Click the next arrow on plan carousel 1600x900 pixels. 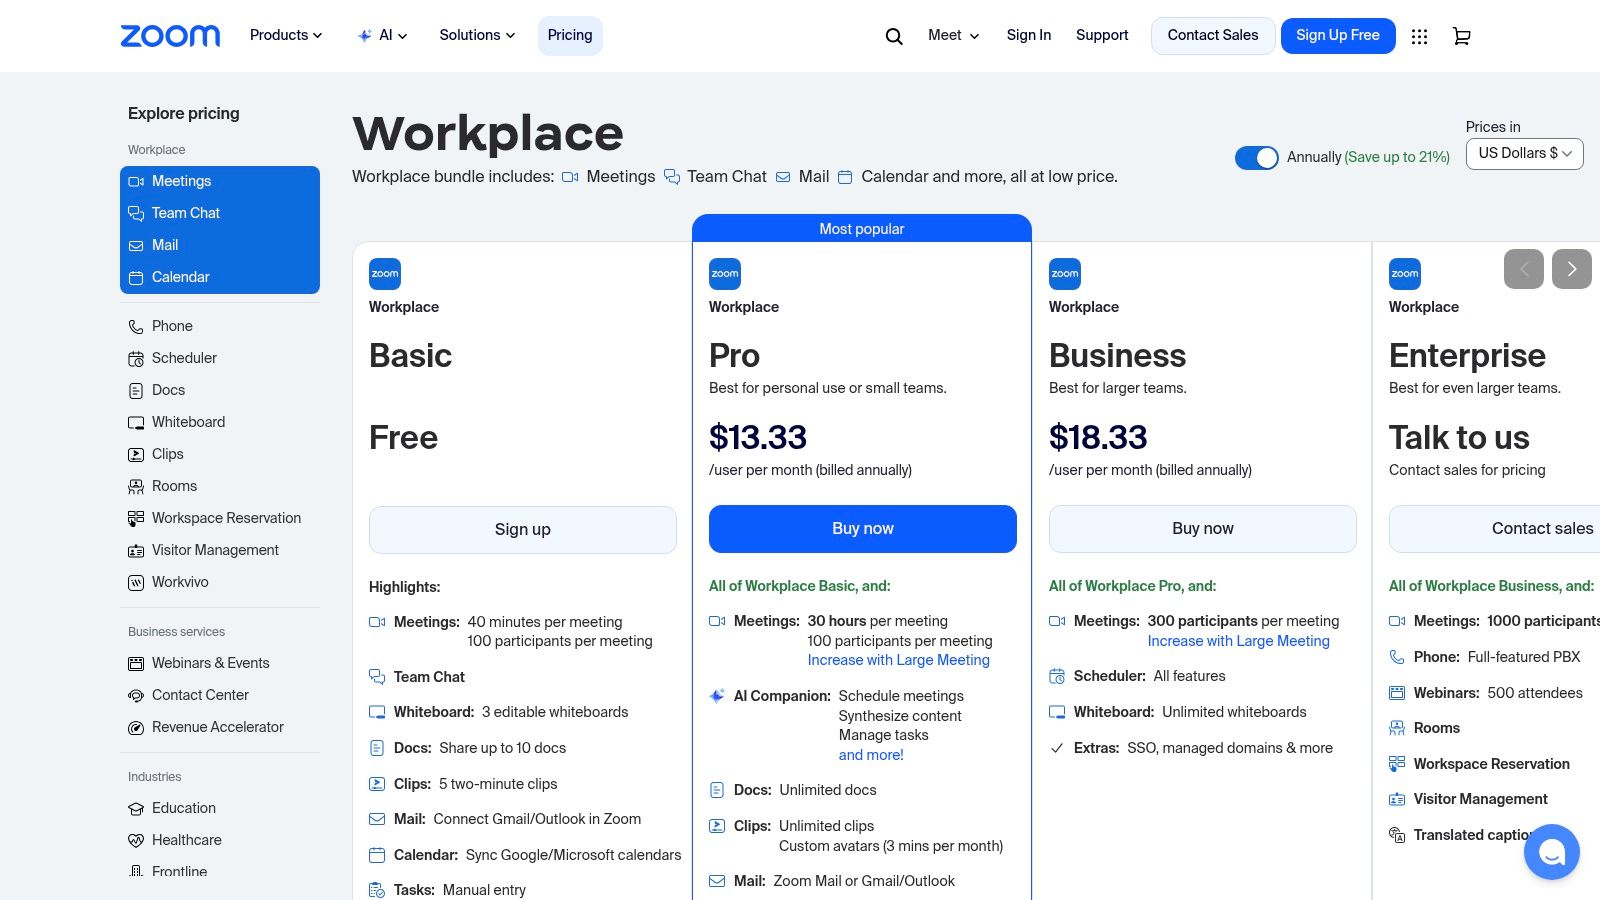click(1571, 269)
